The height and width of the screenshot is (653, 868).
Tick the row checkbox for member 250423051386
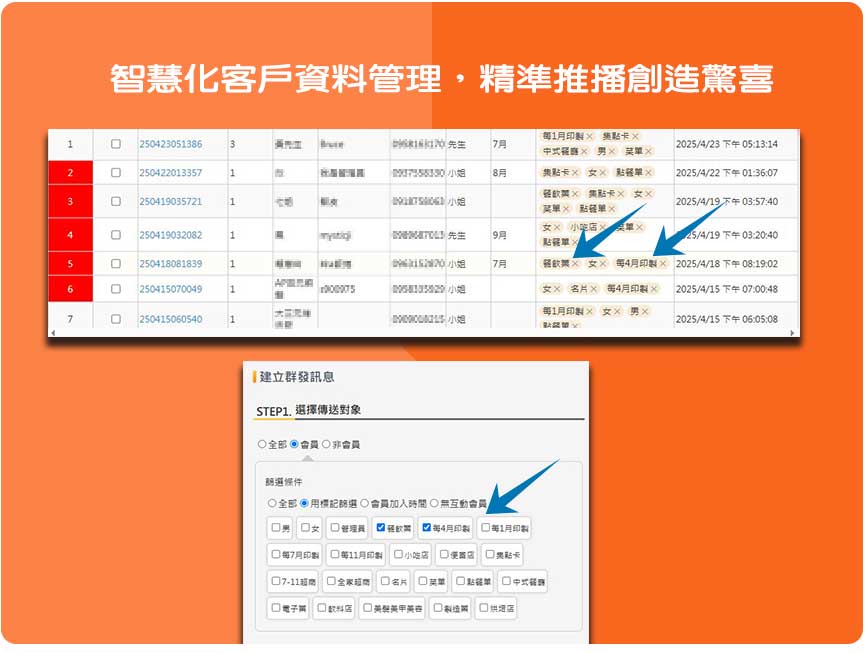116,144
